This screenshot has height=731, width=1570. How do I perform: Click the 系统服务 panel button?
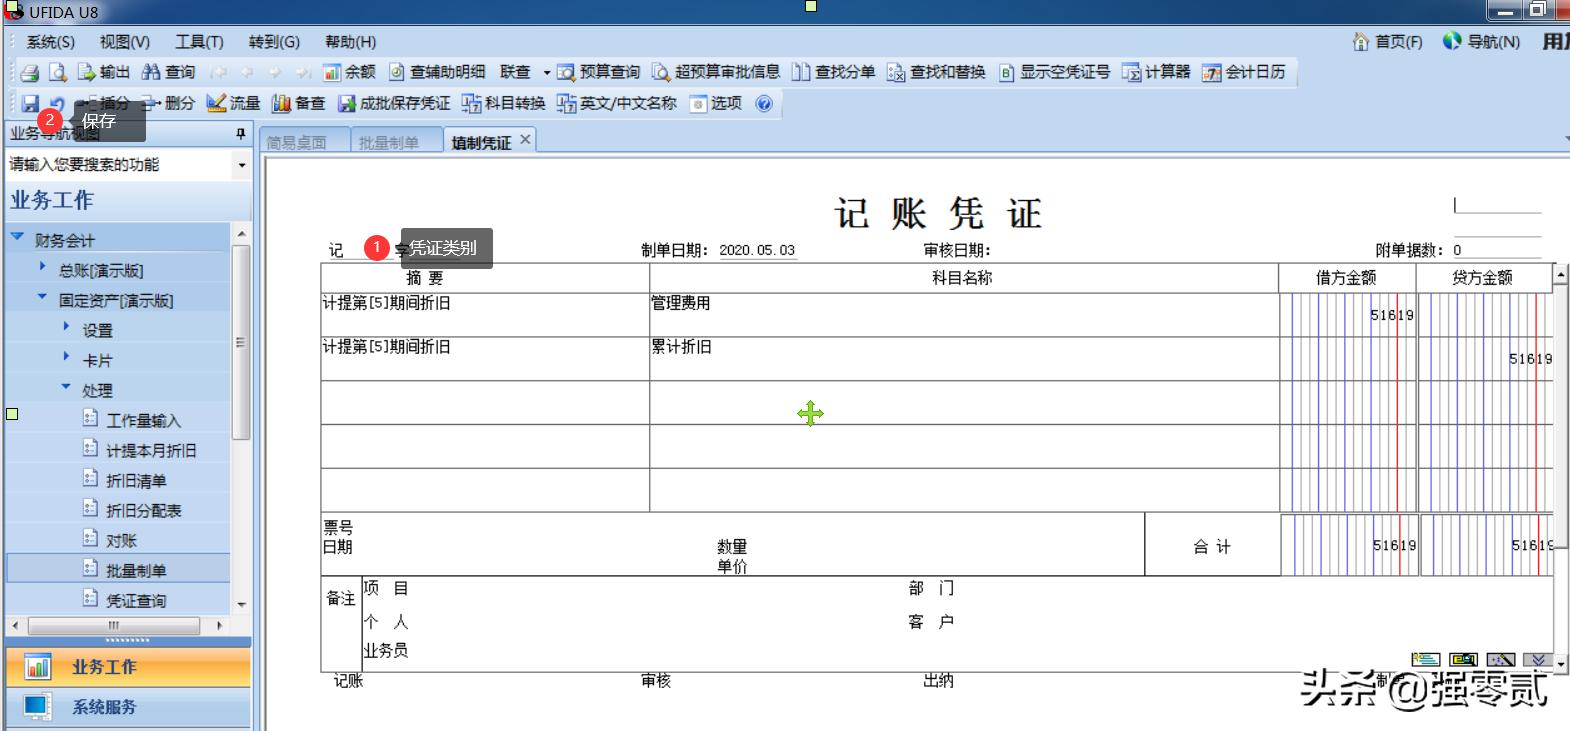tap(128, 707)
